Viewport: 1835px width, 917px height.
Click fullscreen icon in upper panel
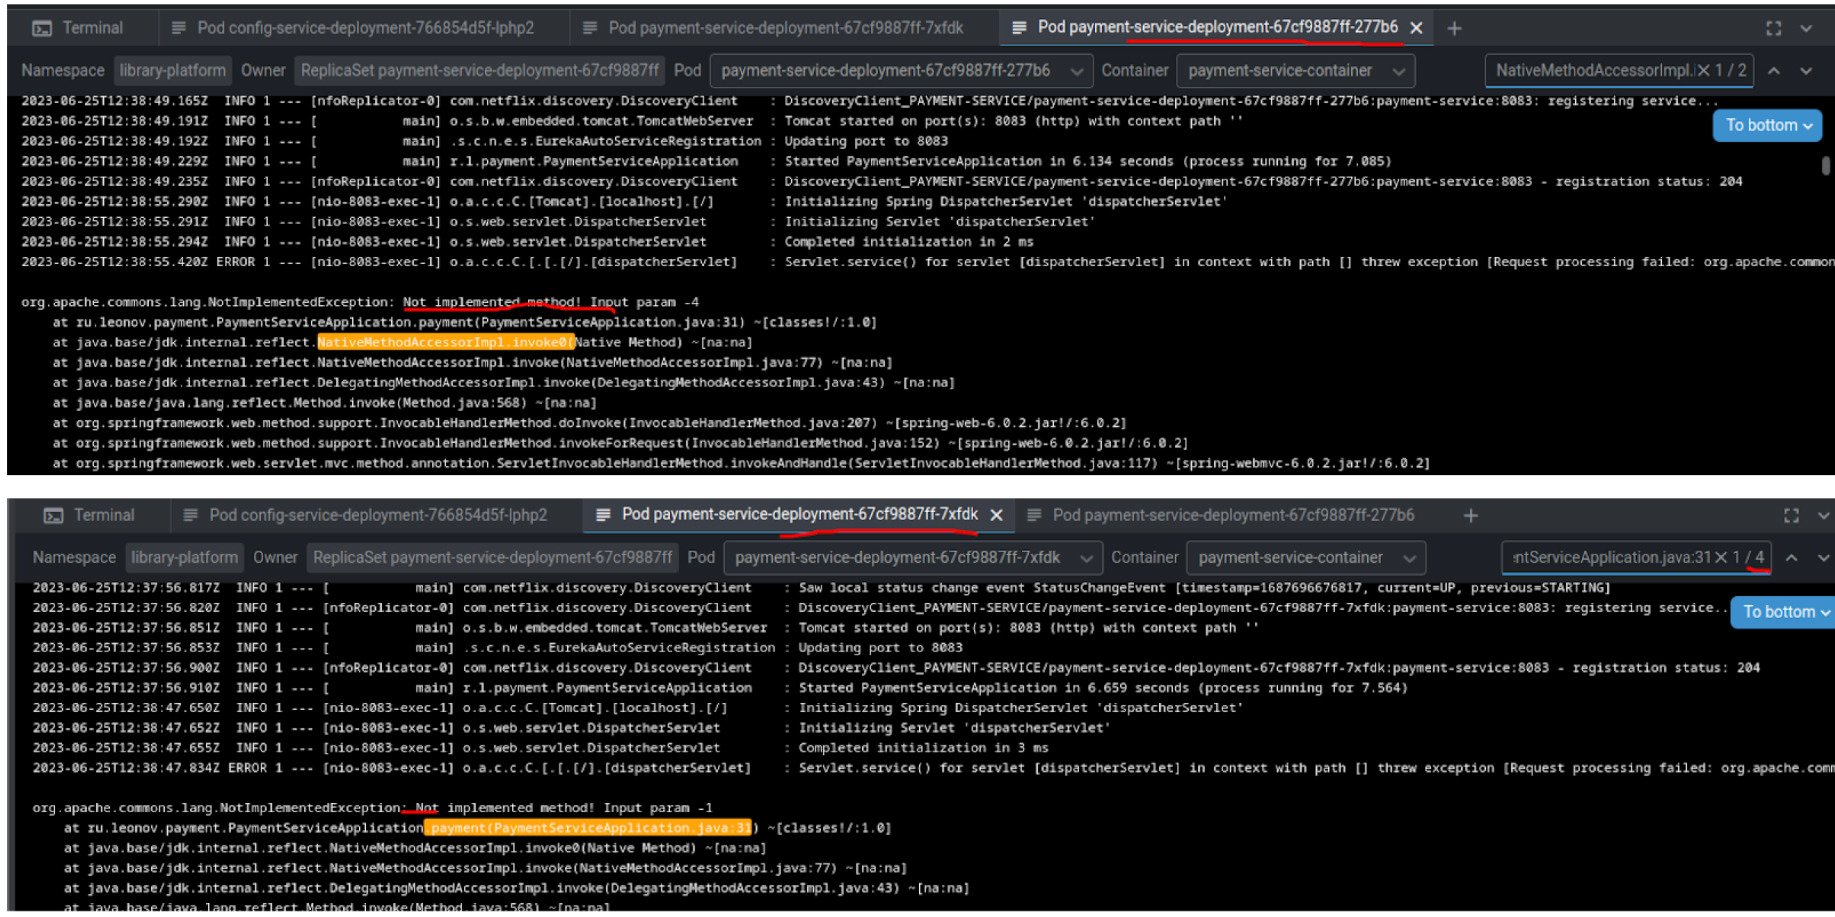click(x=1773, y=28)
